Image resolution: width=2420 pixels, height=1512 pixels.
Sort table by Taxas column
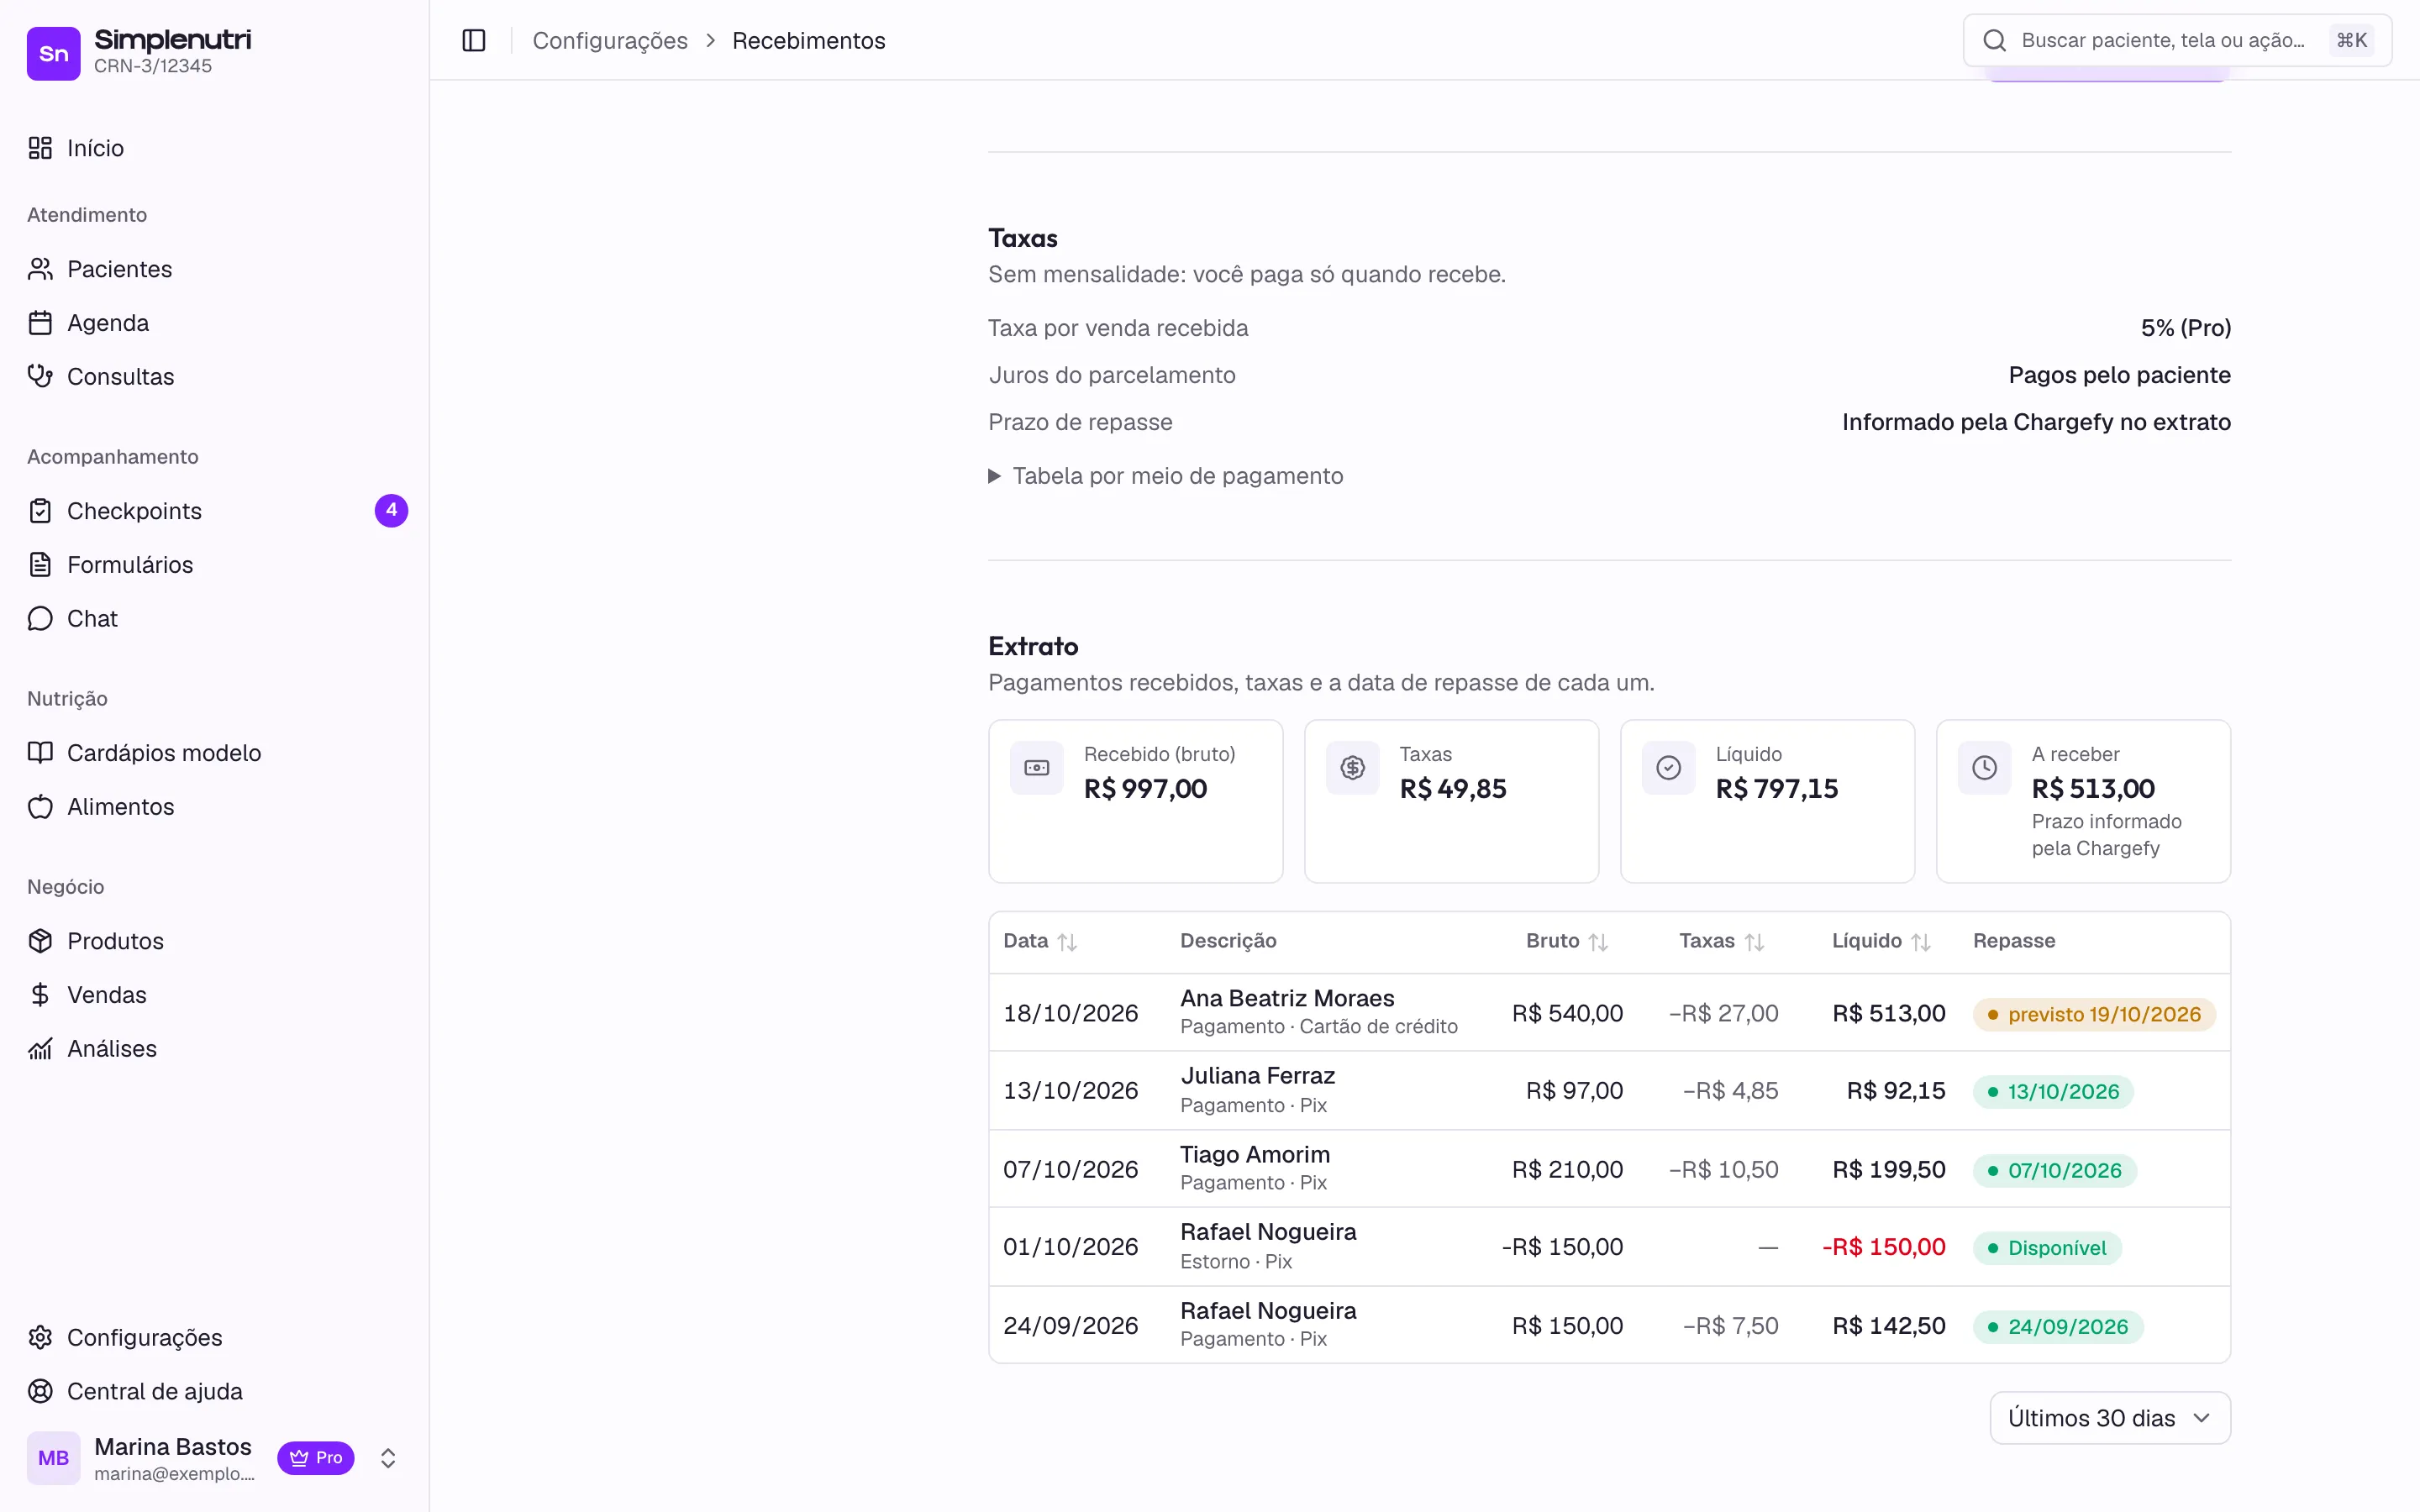coord(1722,941)
